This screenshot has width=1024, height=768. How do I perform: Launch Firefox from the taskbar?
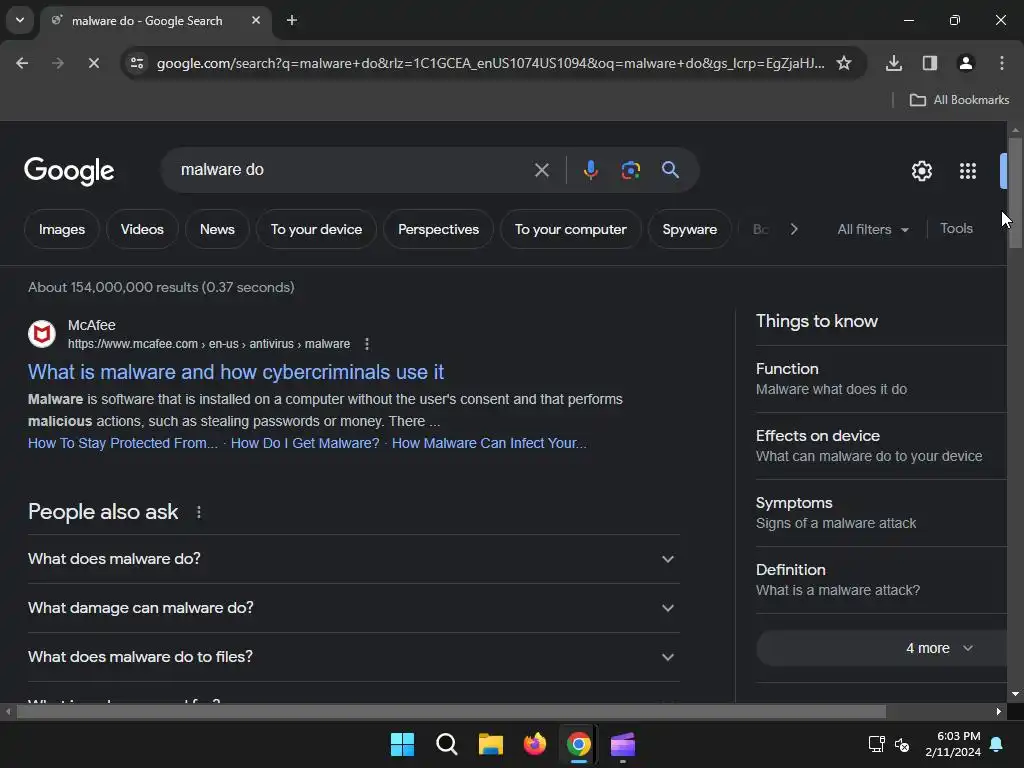[x=535, y=744]
